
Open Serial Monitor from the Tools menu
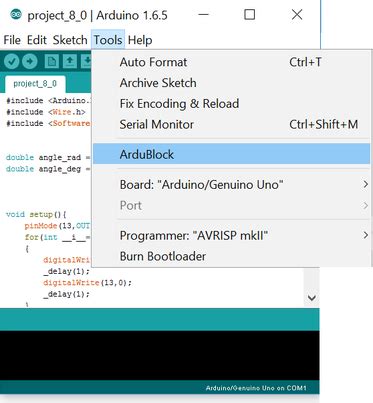[x=232, y=124]
